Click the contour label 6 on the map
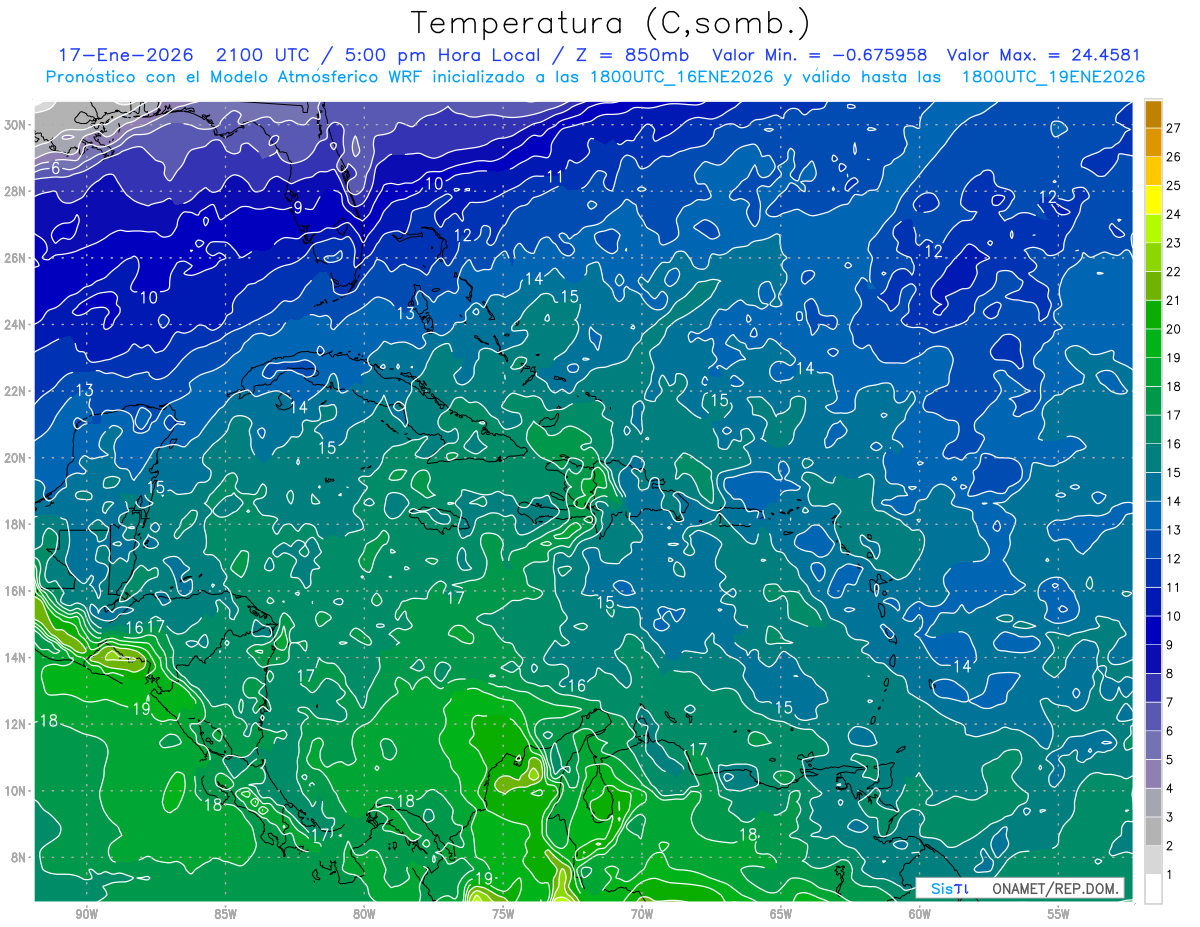Viewport: 1200px width, 927px height. pyautogui.click(x=56, y=168)
